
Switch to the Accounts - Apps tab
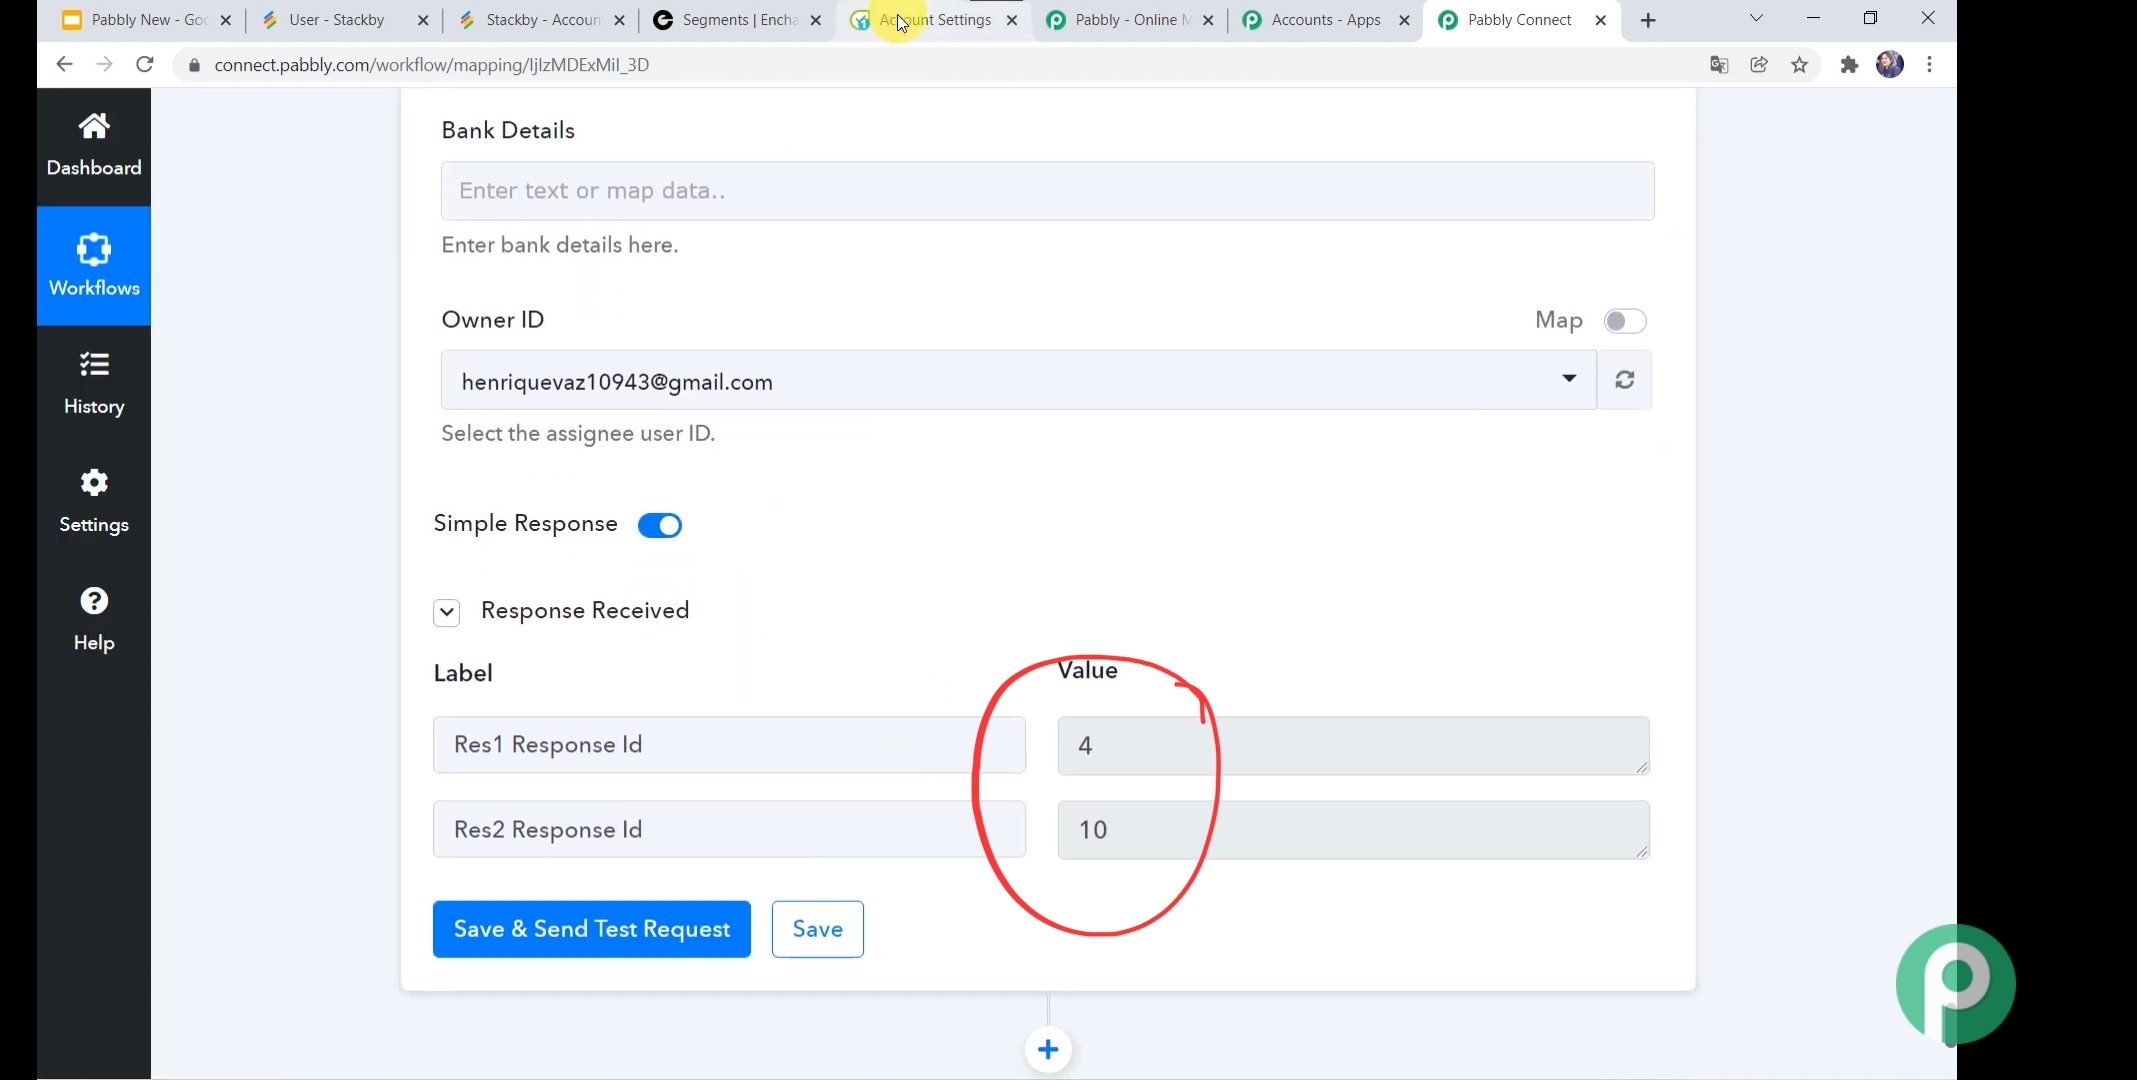tap(1325, 20)
